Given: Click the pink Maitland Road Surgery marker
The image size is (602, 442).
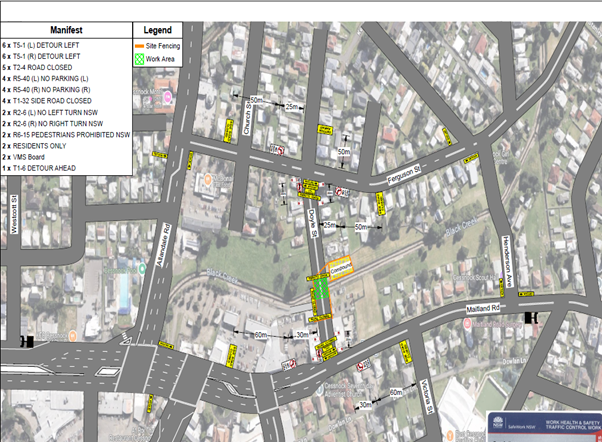Looking at the screenshot, I should [467, 323].
